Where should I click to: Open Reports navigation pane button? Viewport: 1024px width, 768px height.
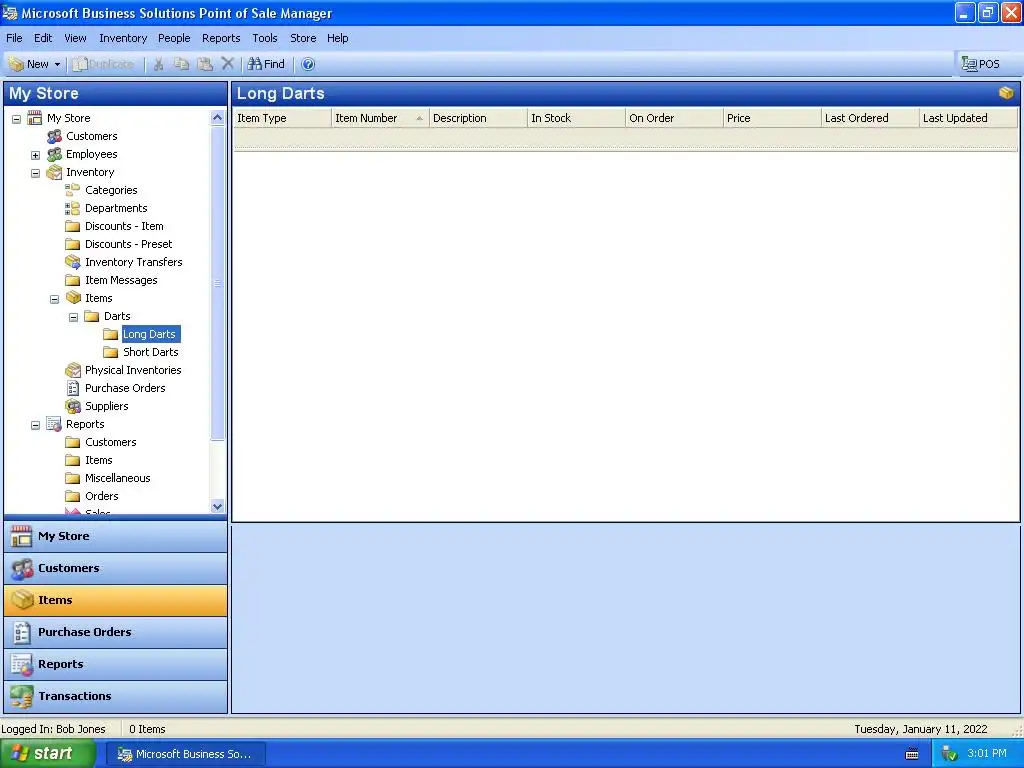pos(116,664)
